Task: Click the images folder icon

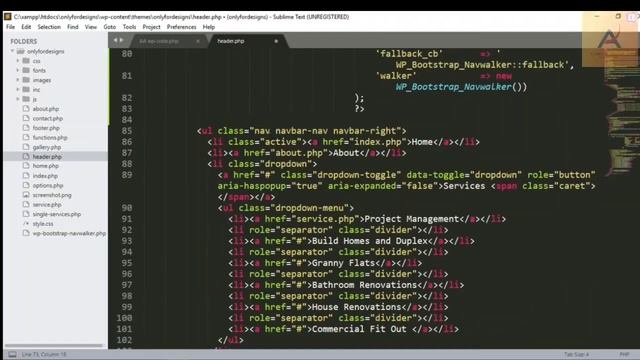Action: [x=26, y=80]
